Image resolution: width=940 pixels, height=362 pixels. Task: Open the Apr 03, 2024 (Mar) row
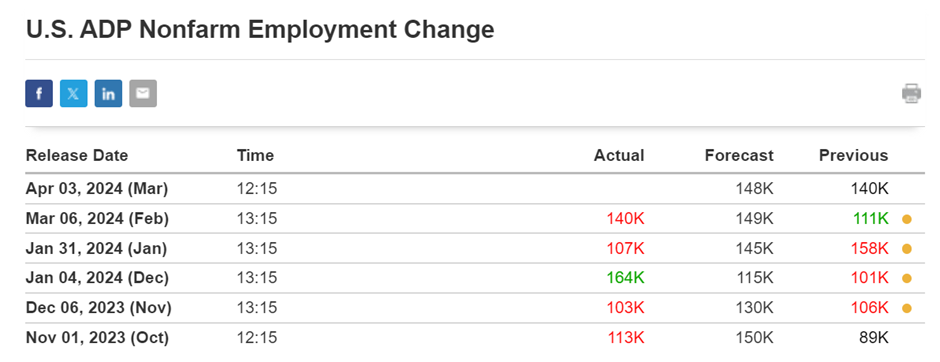[475, 189]
